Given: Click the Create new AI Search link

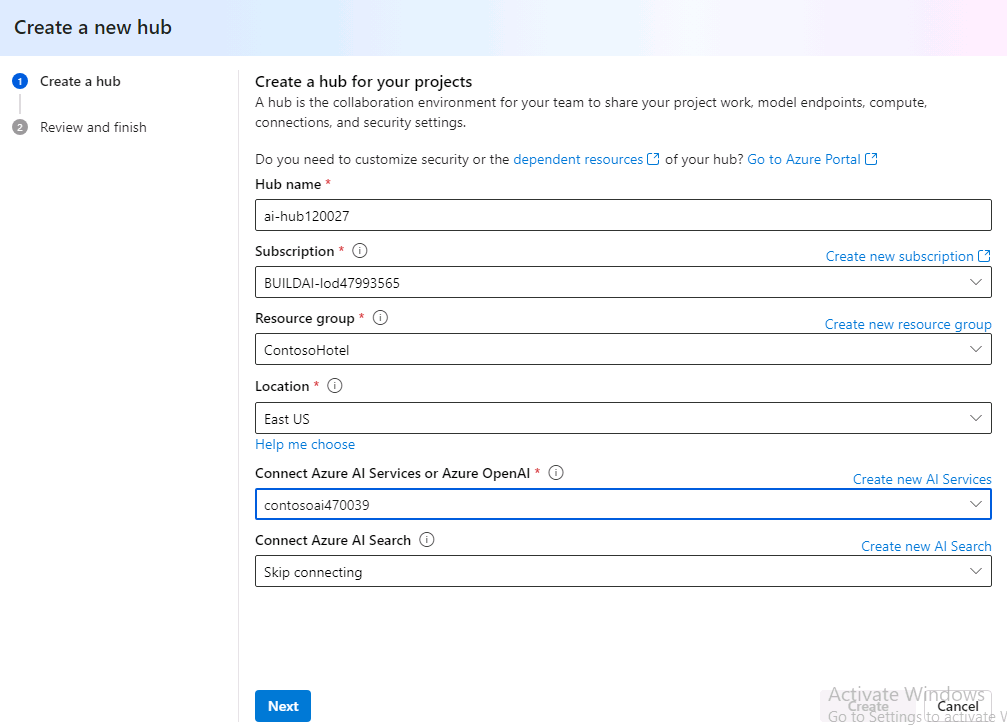Looking at the screenshot, I should tap(926, 546).
